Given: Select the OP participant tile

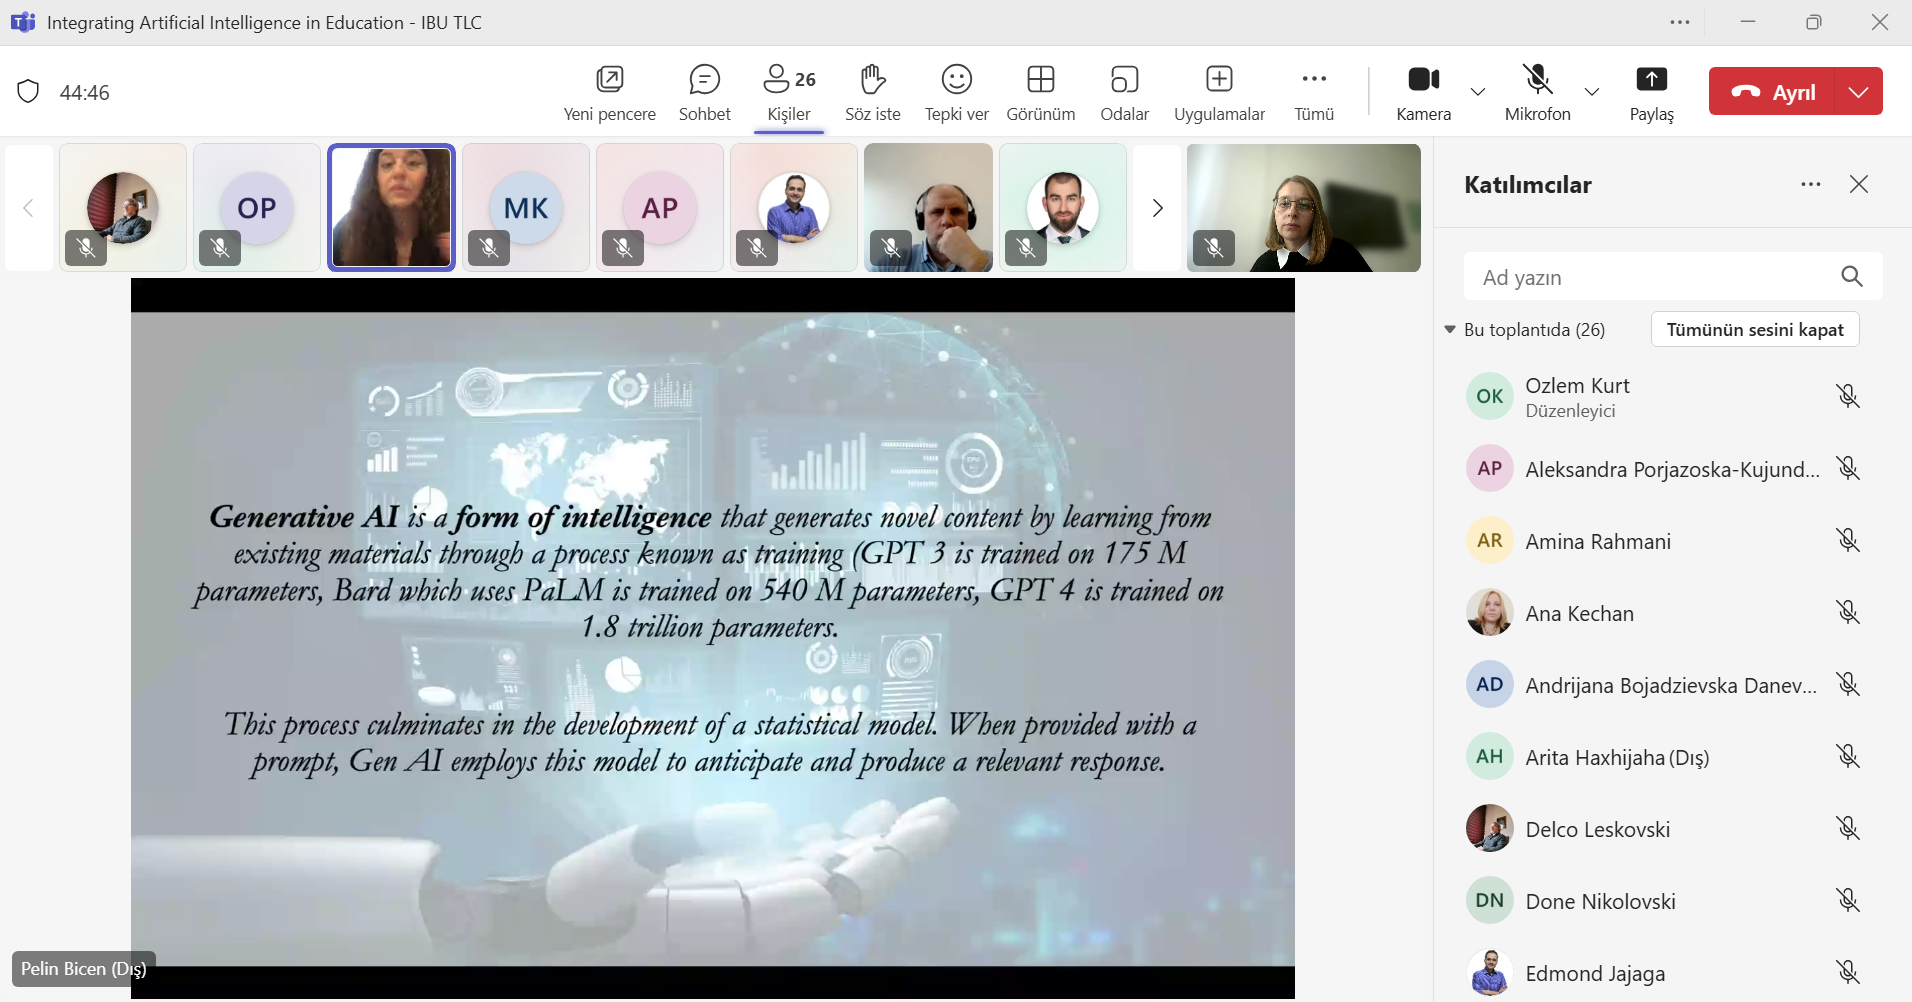Looking at the screenshot, I should pos(256,208).
